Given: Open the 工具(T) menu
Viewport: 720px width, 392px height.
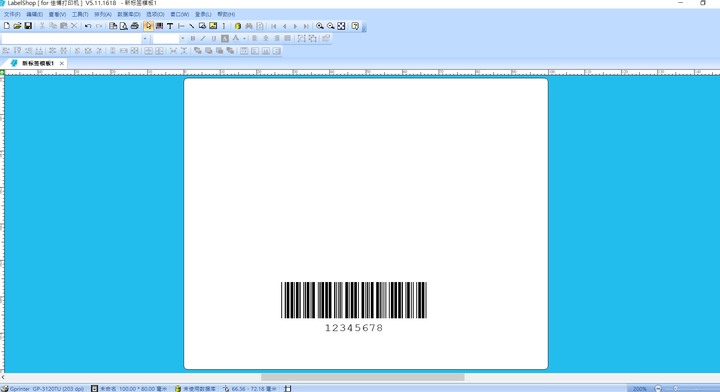Looking at the screenshot, I should (x=80, y=14).
